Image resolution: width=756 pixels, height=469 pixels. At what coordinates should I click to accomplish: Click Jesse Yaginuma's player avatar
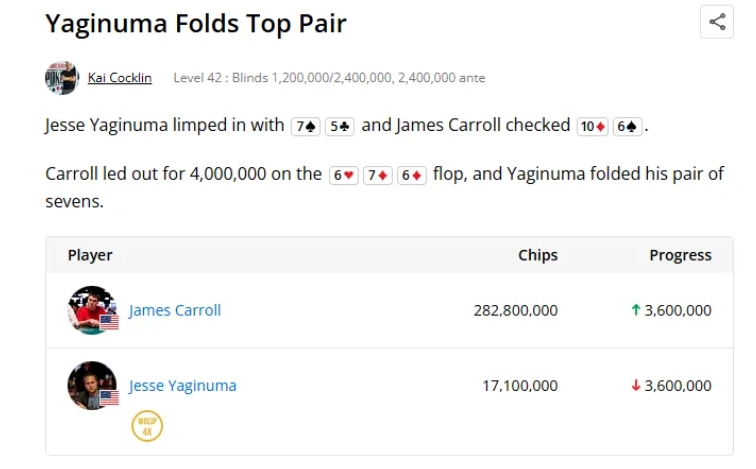point(91,385)
